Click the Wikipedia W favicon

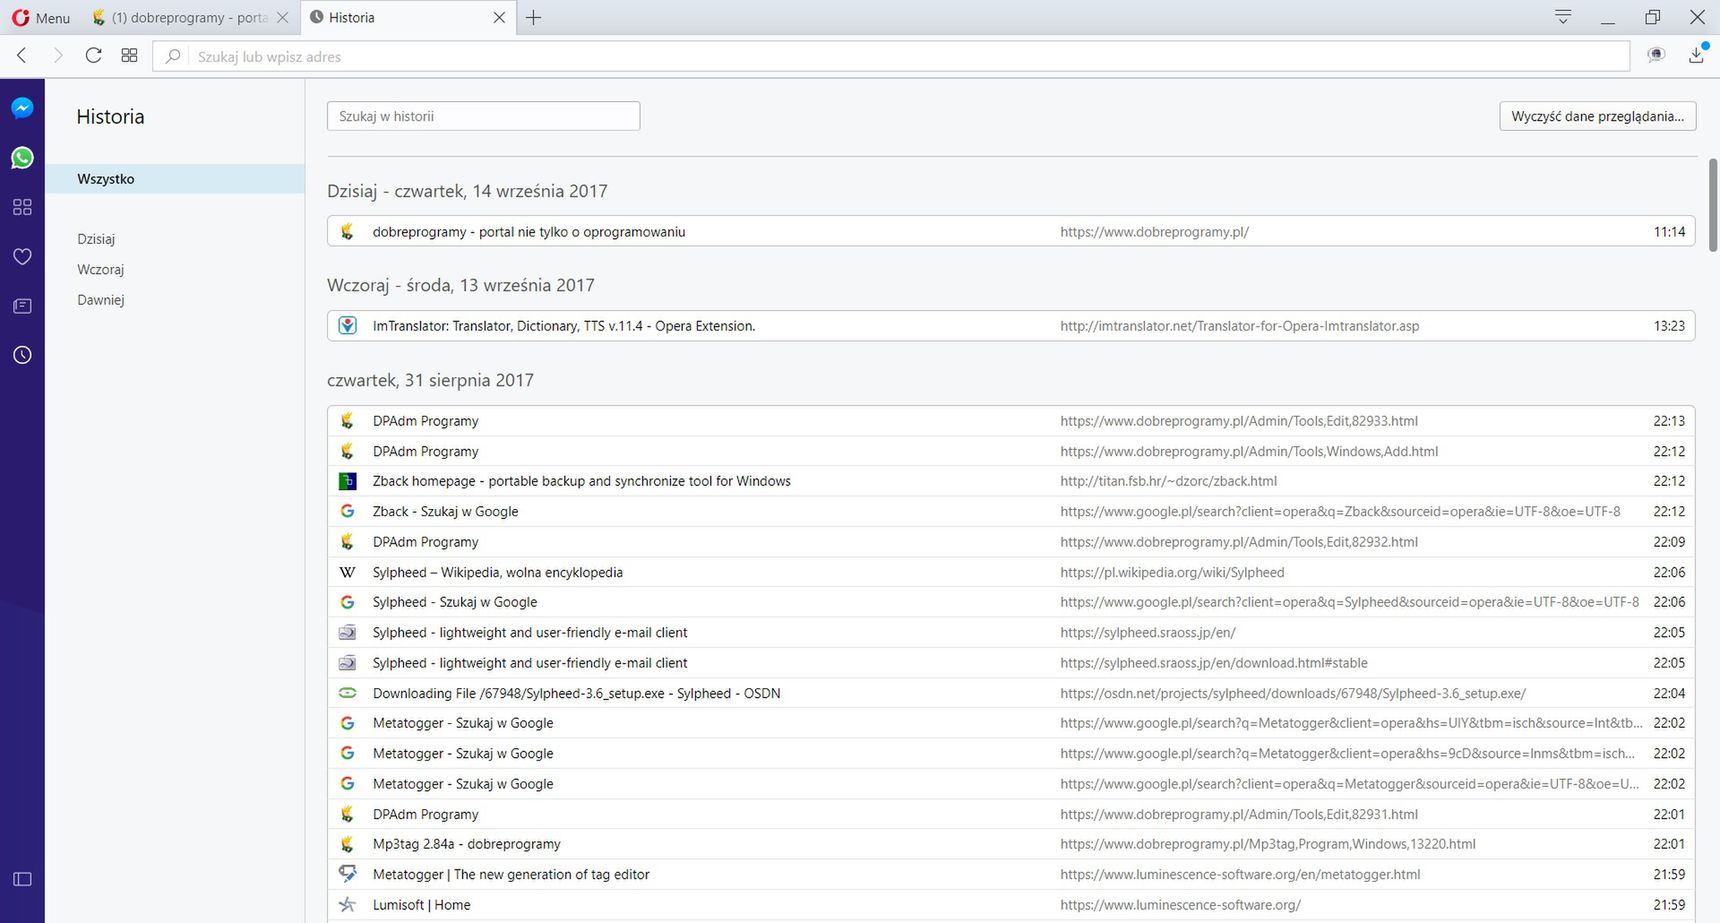tap(347, 572)
